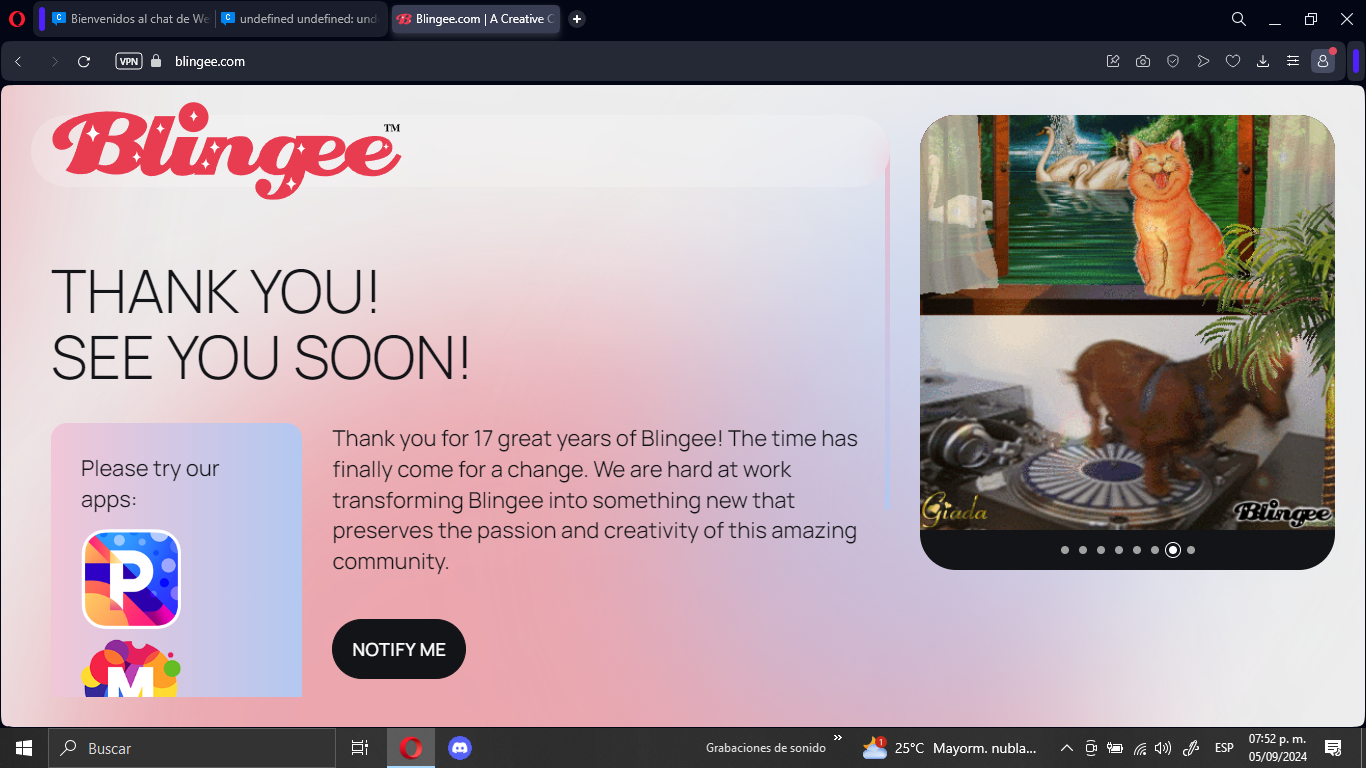This screenshot has width=1366, height=770.
Task: Open the clock showing 07:52 p. m.
Action: tap(1277, 748)
